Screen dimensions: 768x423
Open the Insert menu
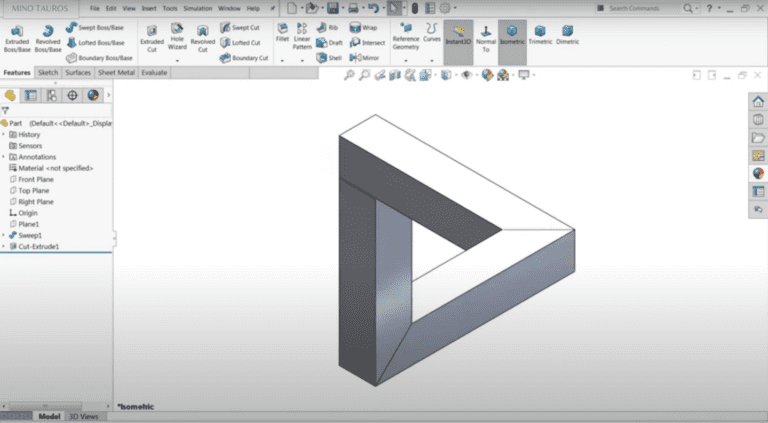click(x=149, y=8)
